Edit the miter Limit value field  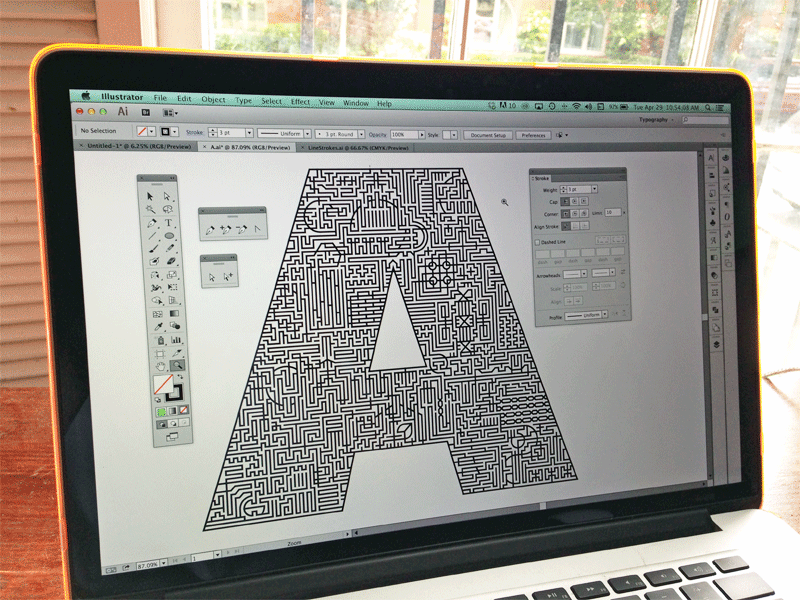coord(613,213)
